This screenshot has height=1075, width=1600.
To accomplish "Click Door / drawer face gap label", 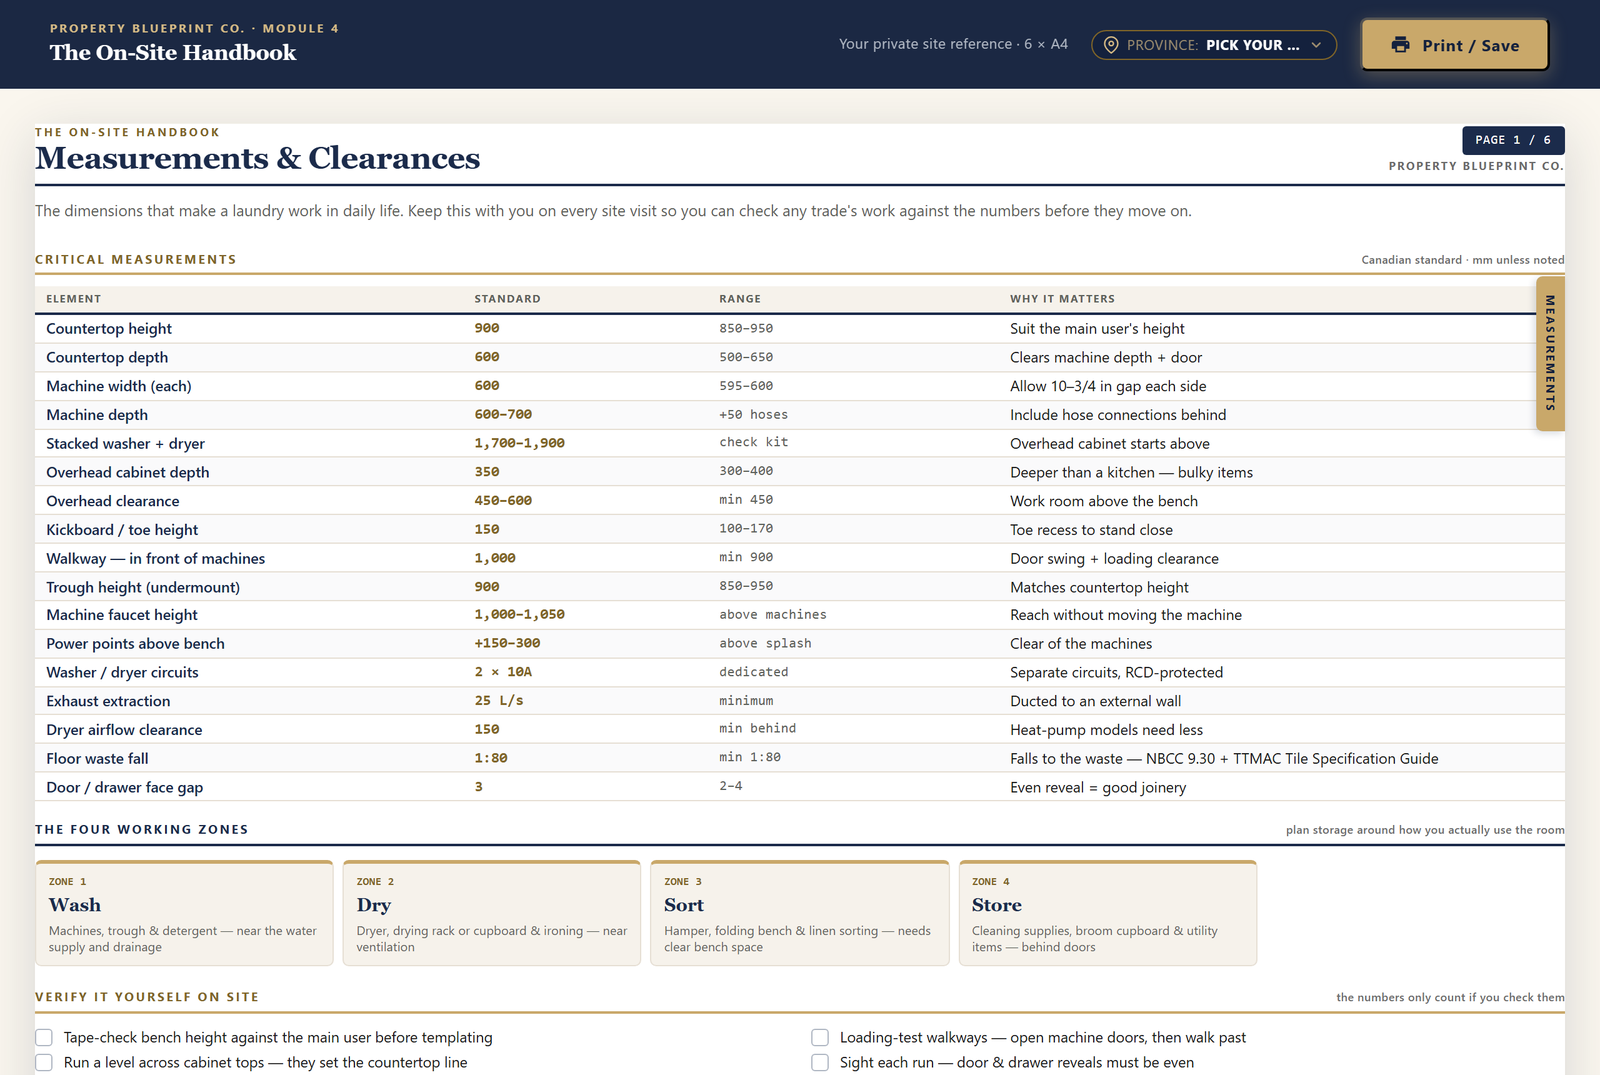I will (x=124, y=788).
